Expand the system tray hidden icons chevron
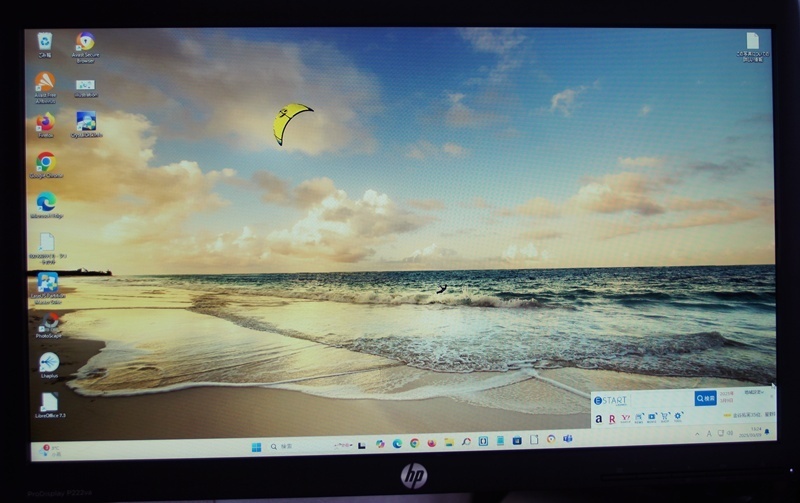This screenshot has width=800, height=503. pyautogui.click(x=696, y=435)
